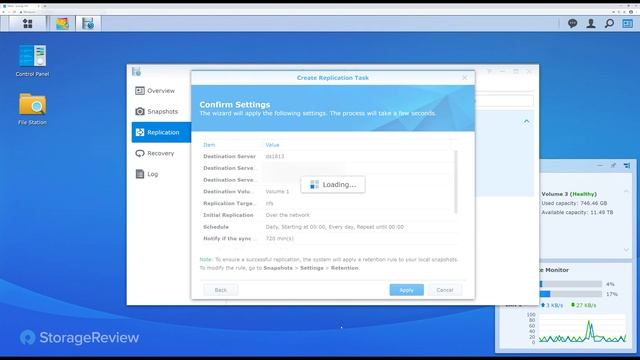Move the storage widget to the previous volume
The width and height of the screenshot is (640, 360).
[x=626, y=191]
